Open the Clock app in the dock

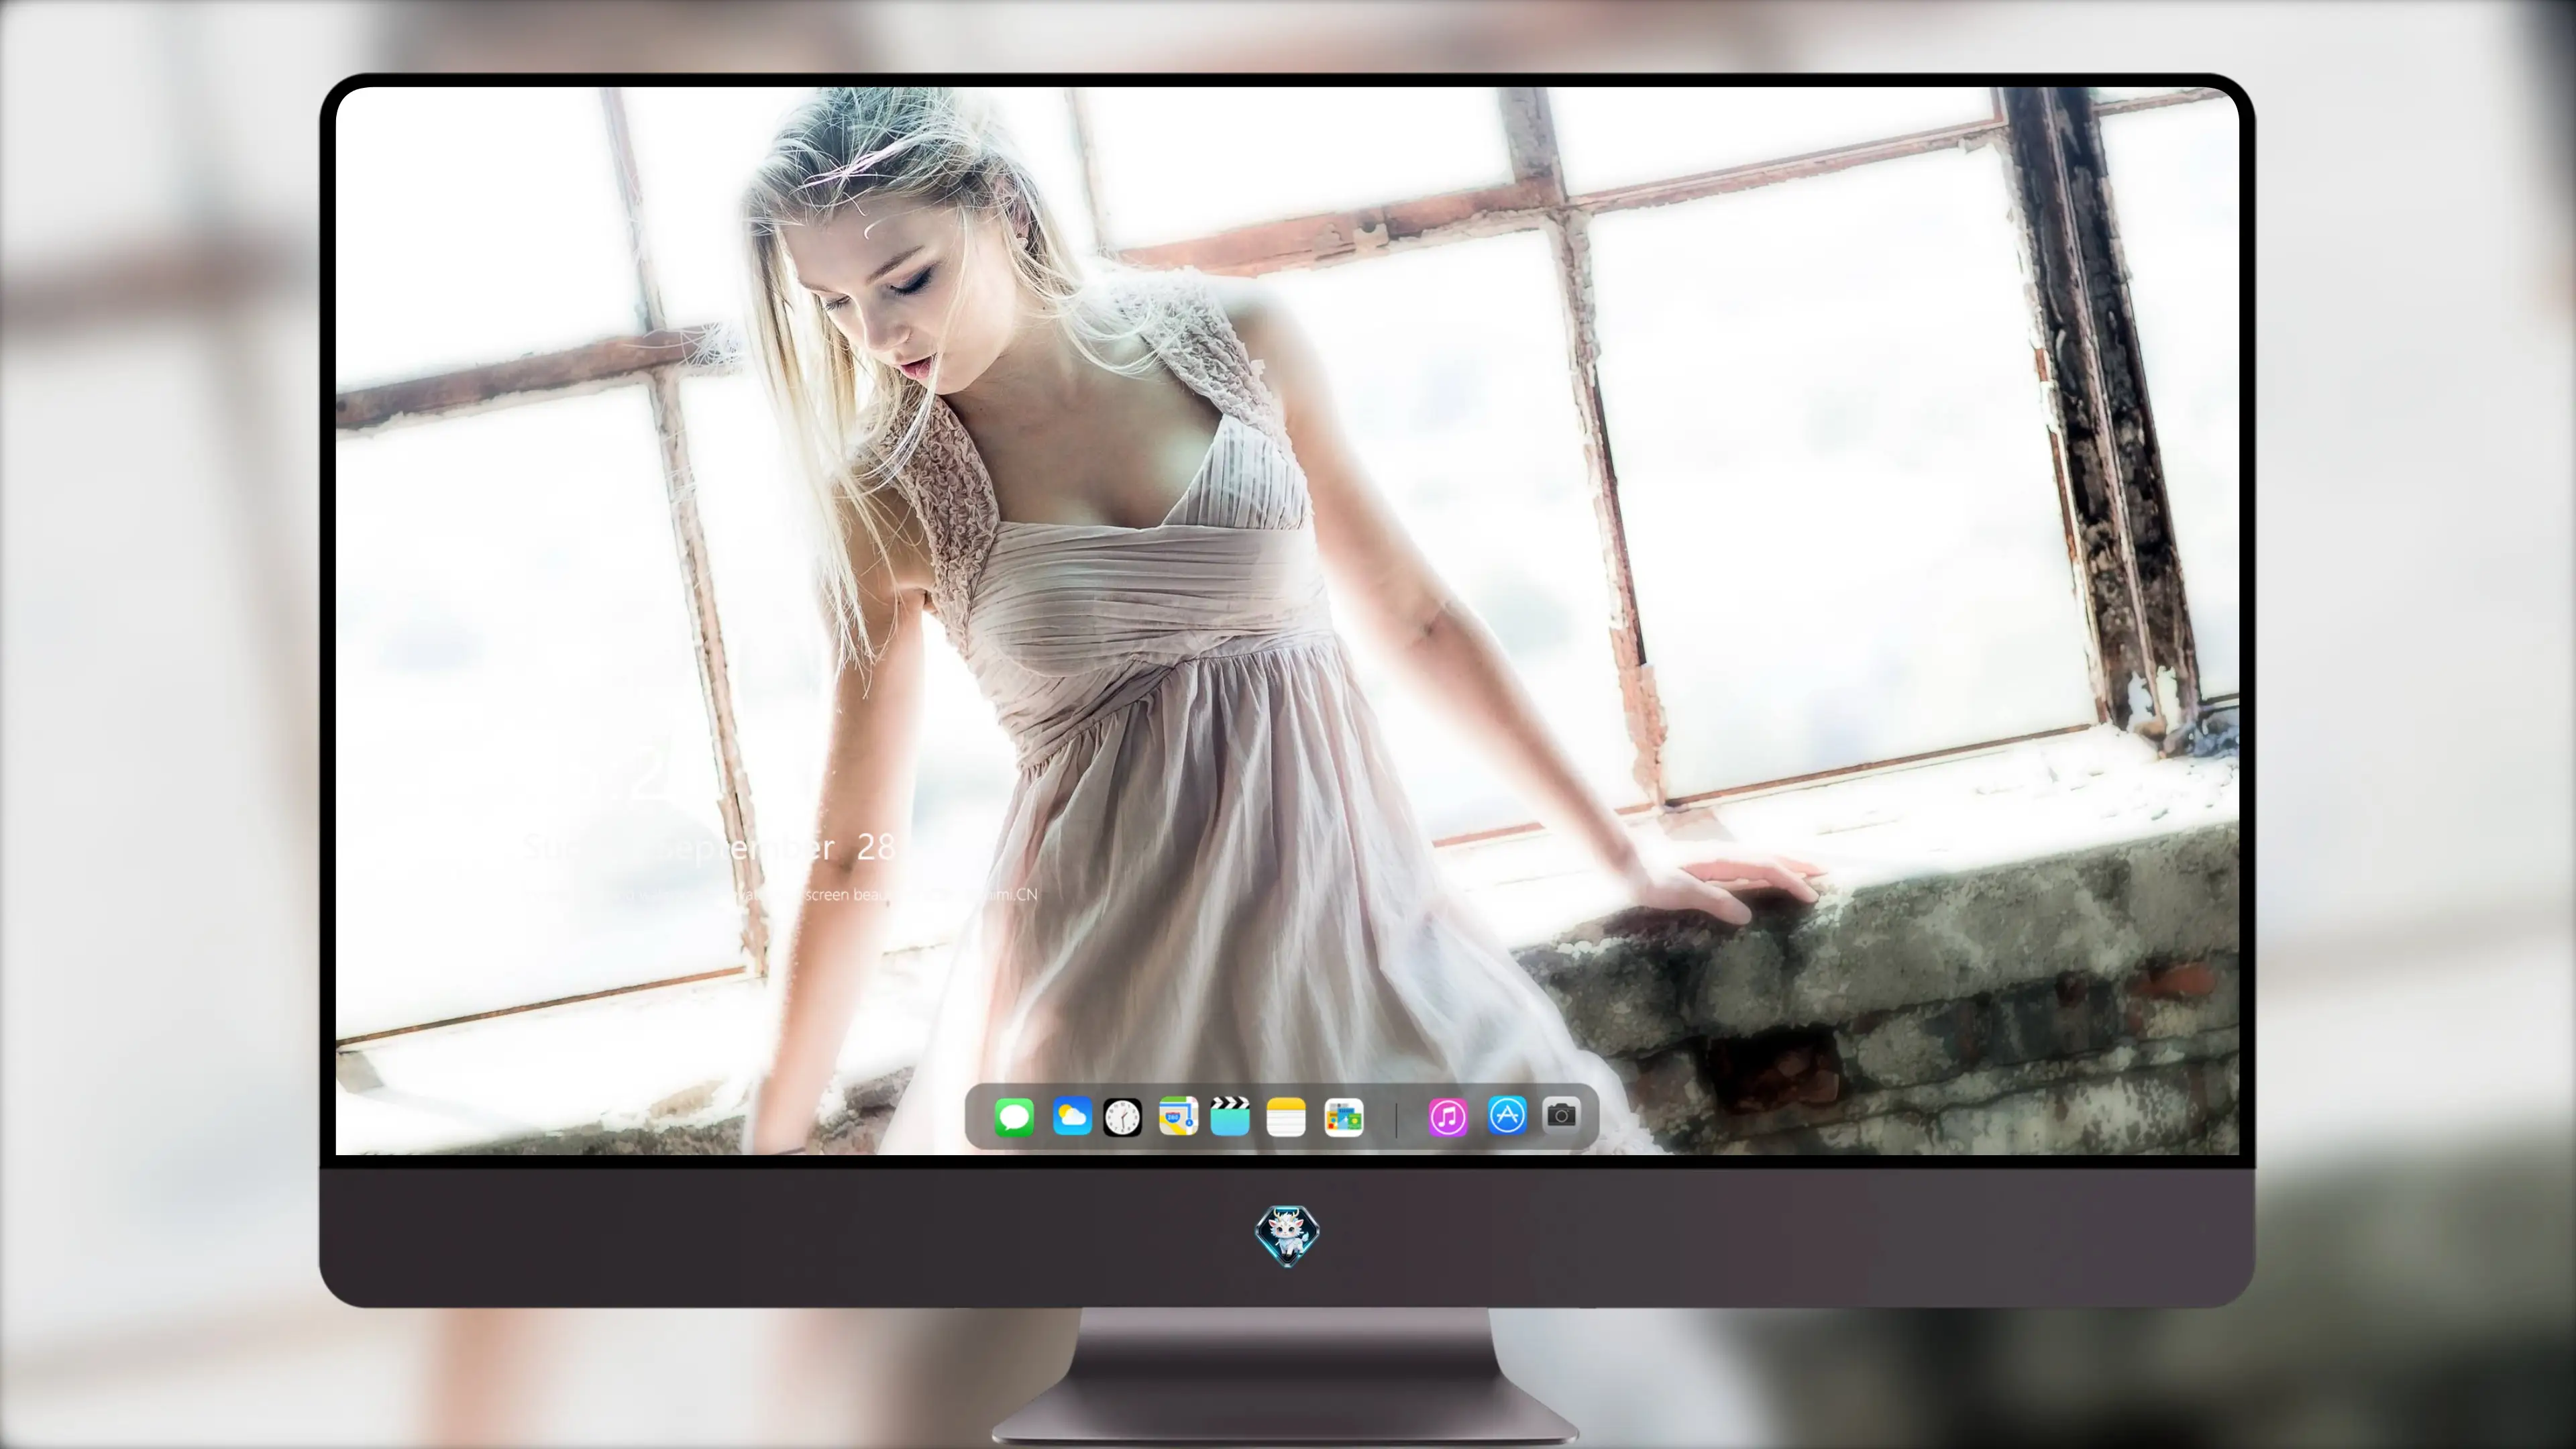point(1122,1117)
